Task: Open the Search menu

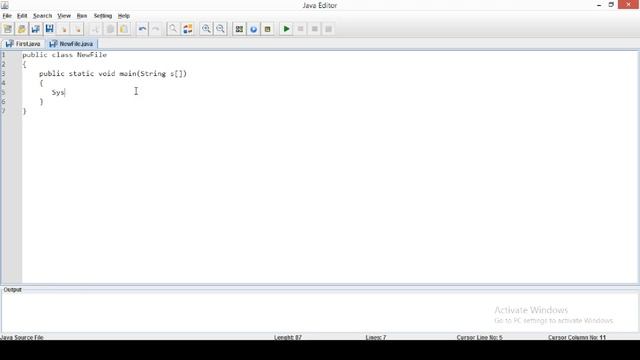Action: (42, 16)
